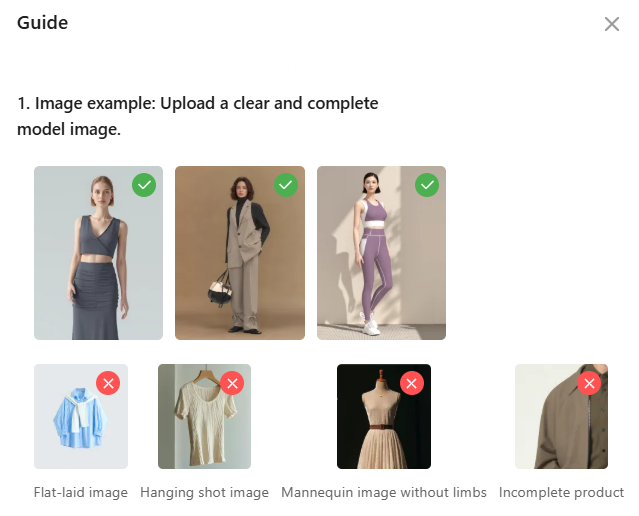Close the Guide dialog
The height and width of the screenshot is (516, 639).
pyautogui.click(x=612, y=24)
